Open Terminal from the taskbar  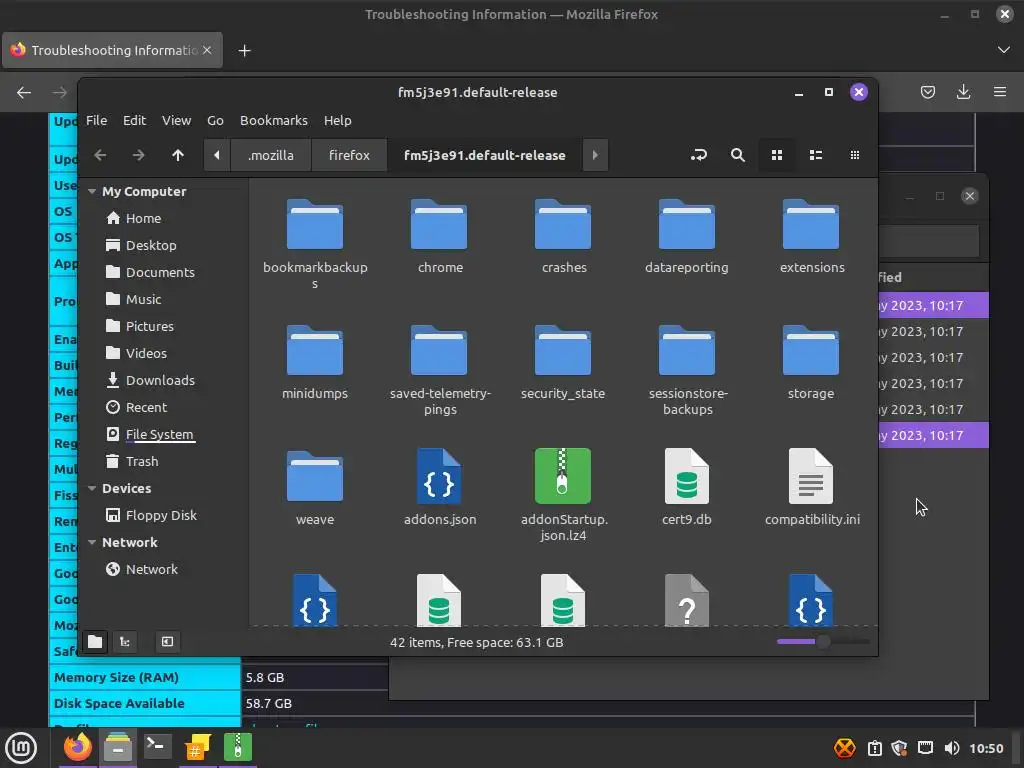[x=157, y=746]
